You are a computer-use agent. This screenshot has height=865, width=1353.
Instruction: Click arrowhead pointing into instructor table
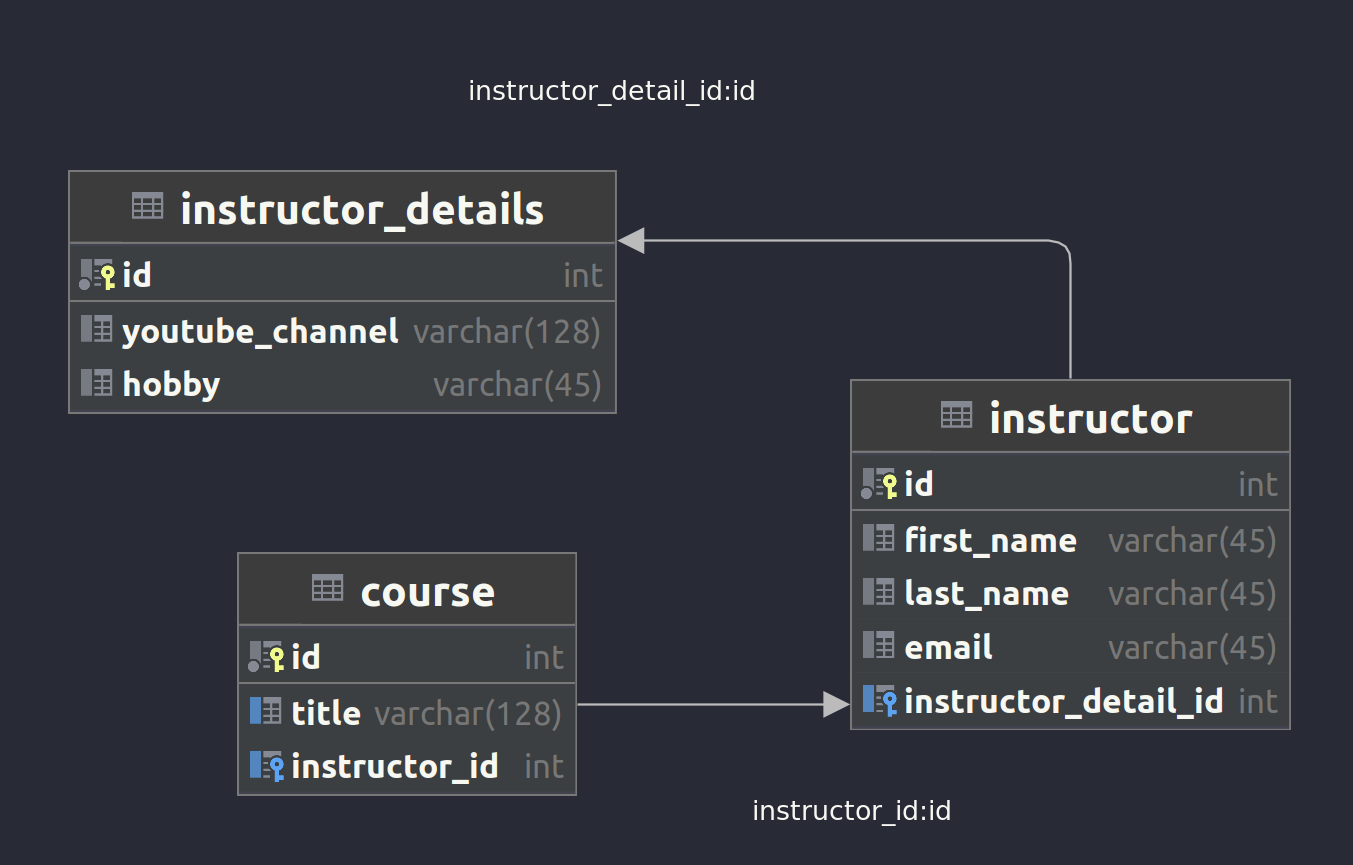coord(836,704)
